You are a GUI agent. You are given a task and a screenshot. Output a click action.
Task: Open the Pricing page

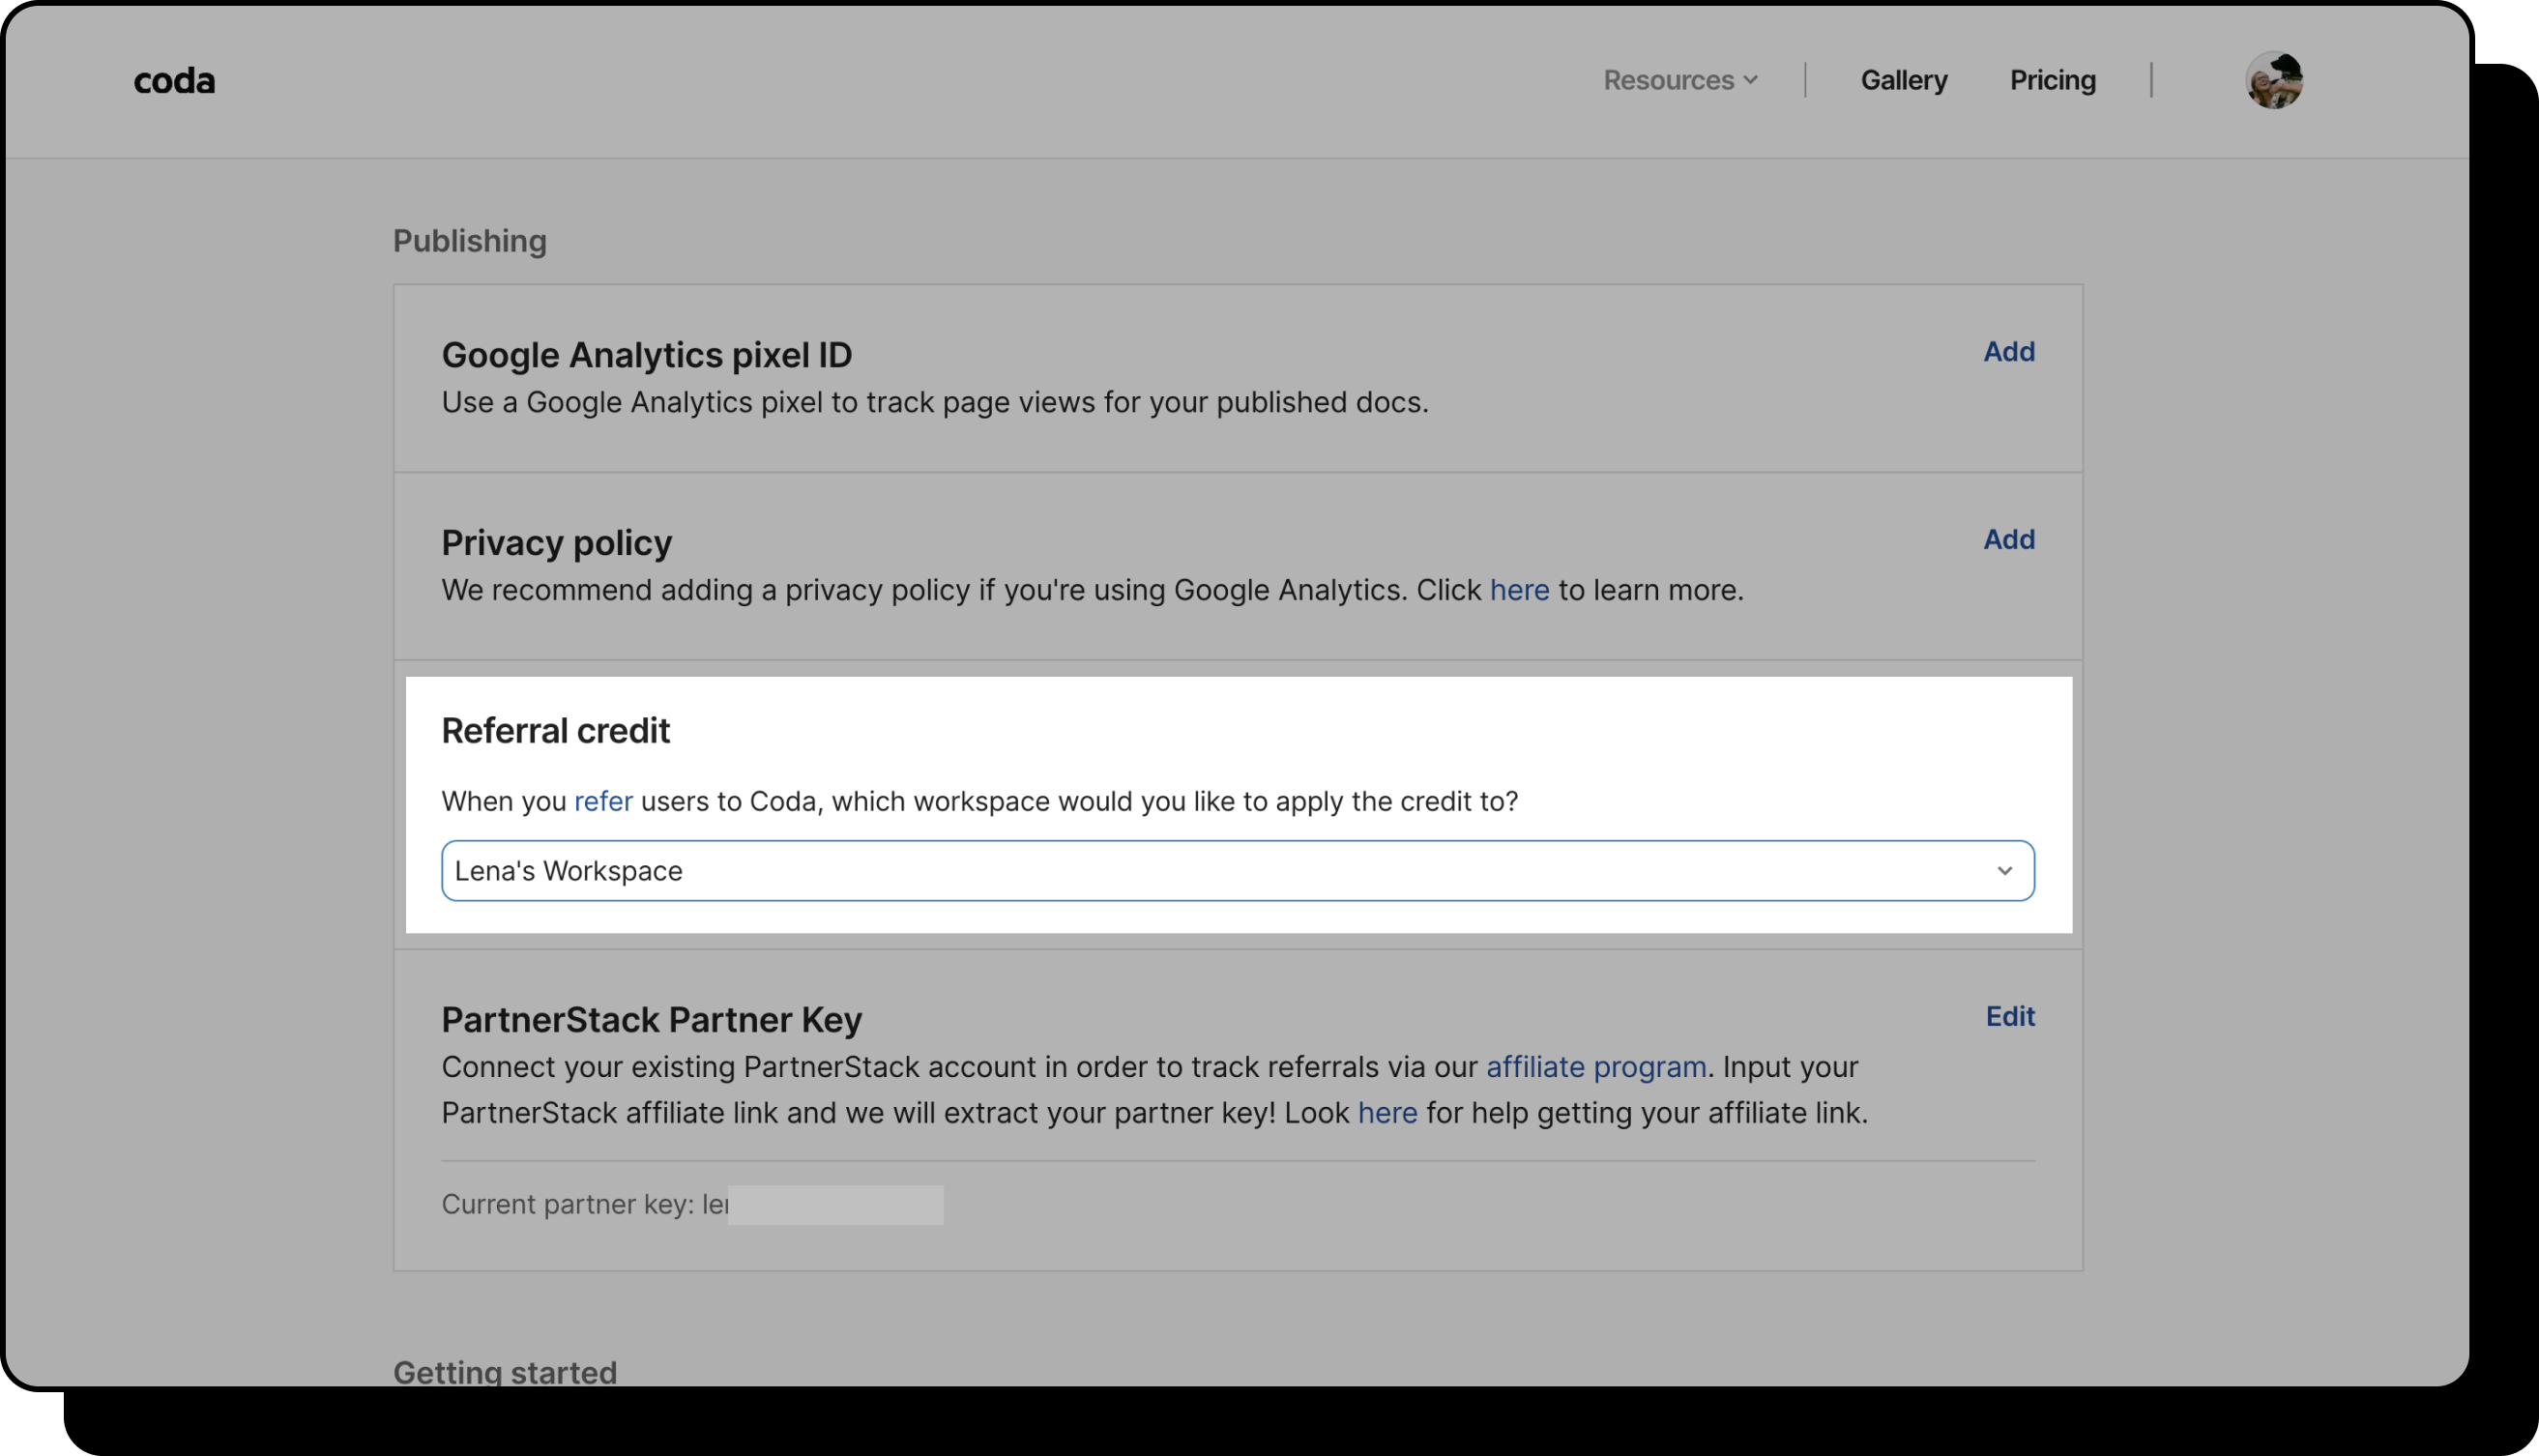(x=2052, y=80)
